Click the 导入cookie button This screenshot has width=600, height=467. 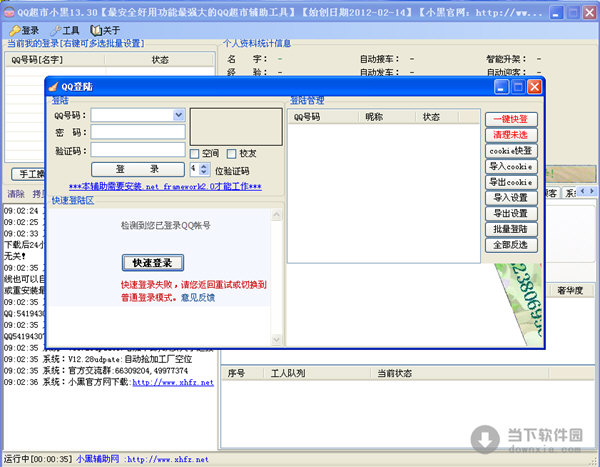click(511, 167)
